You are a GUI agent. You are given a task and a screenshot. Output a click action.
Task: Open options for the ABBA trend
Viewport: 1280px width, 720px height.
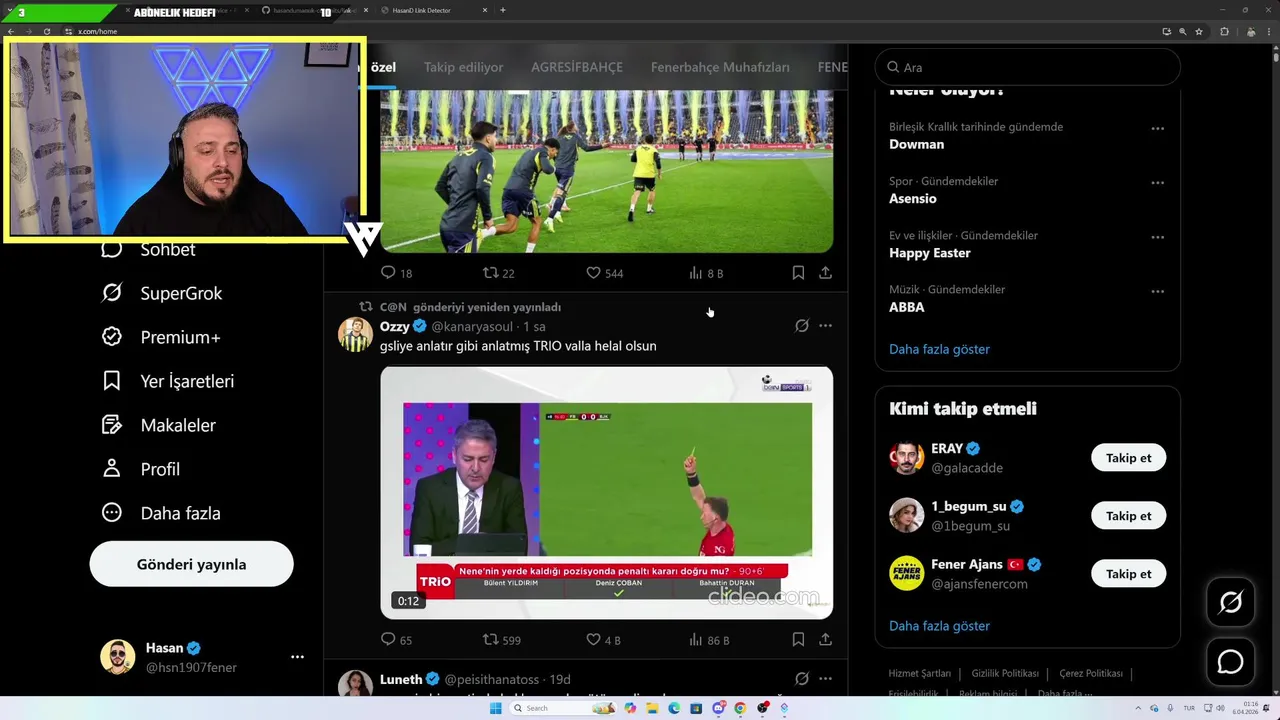point(1157,291)
